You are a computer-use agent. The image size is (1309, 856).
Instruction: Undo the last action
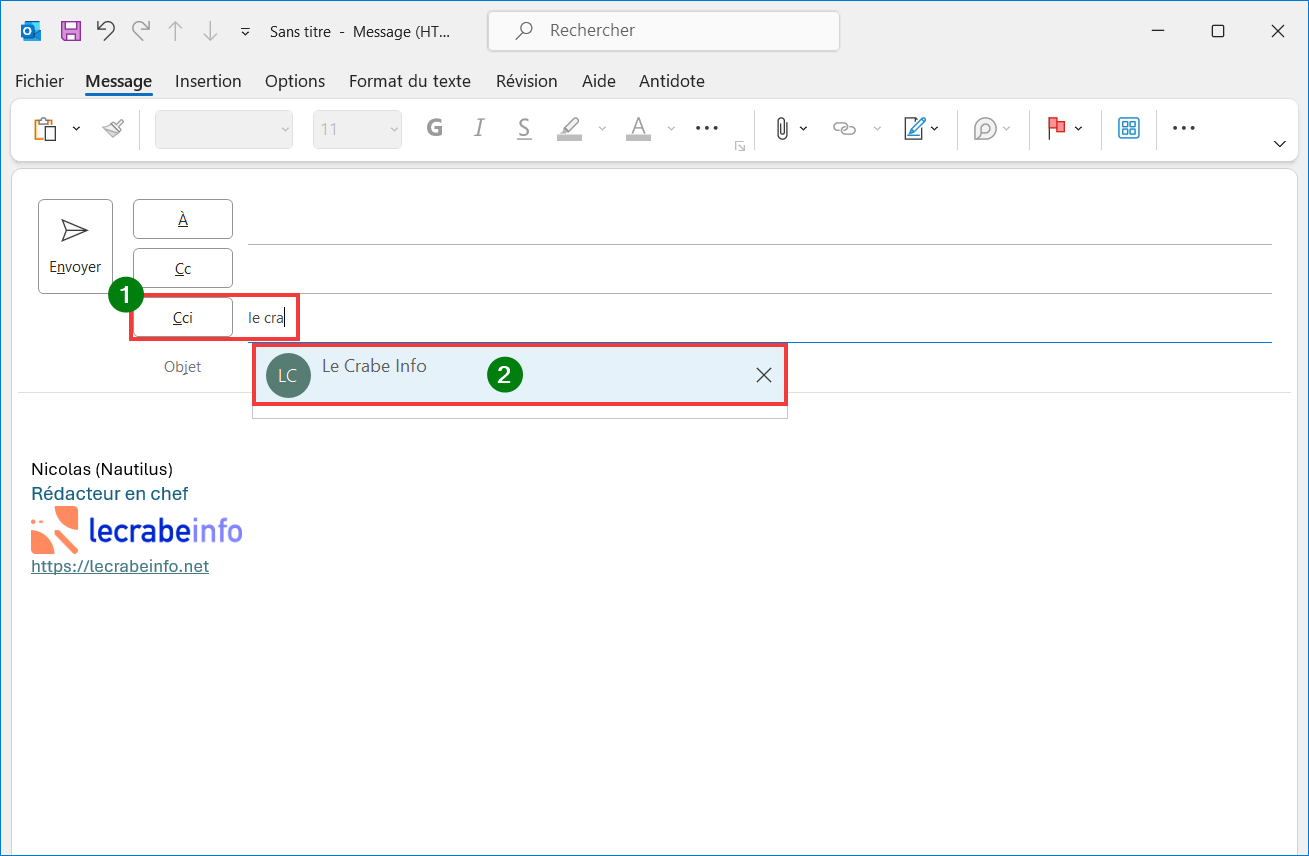(106, 31)
